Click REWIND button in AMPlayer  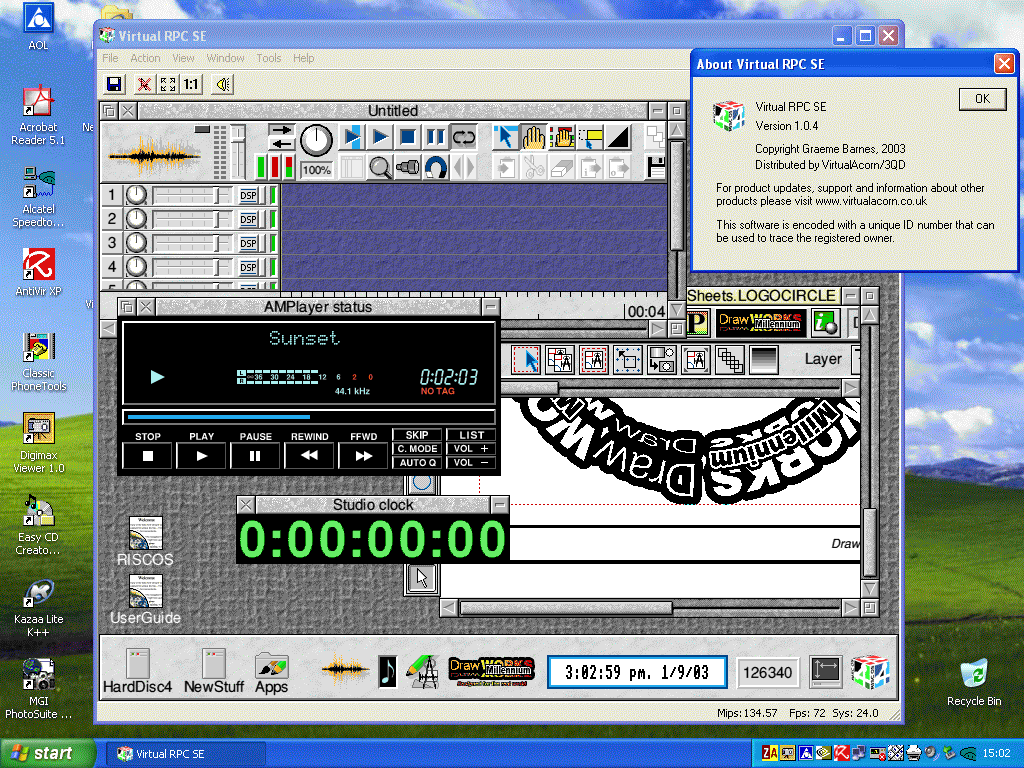click(310, 456)
